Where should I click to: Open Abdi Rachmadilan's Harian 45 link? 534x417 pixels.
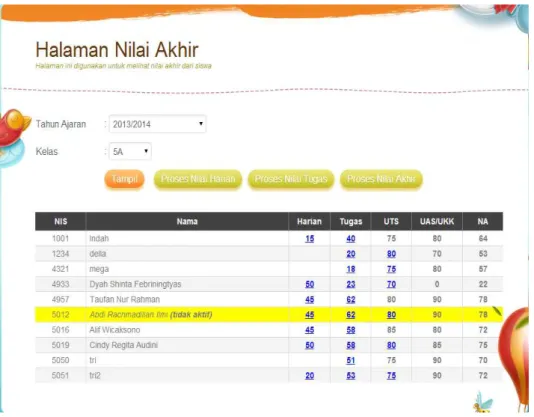point(310,315)
